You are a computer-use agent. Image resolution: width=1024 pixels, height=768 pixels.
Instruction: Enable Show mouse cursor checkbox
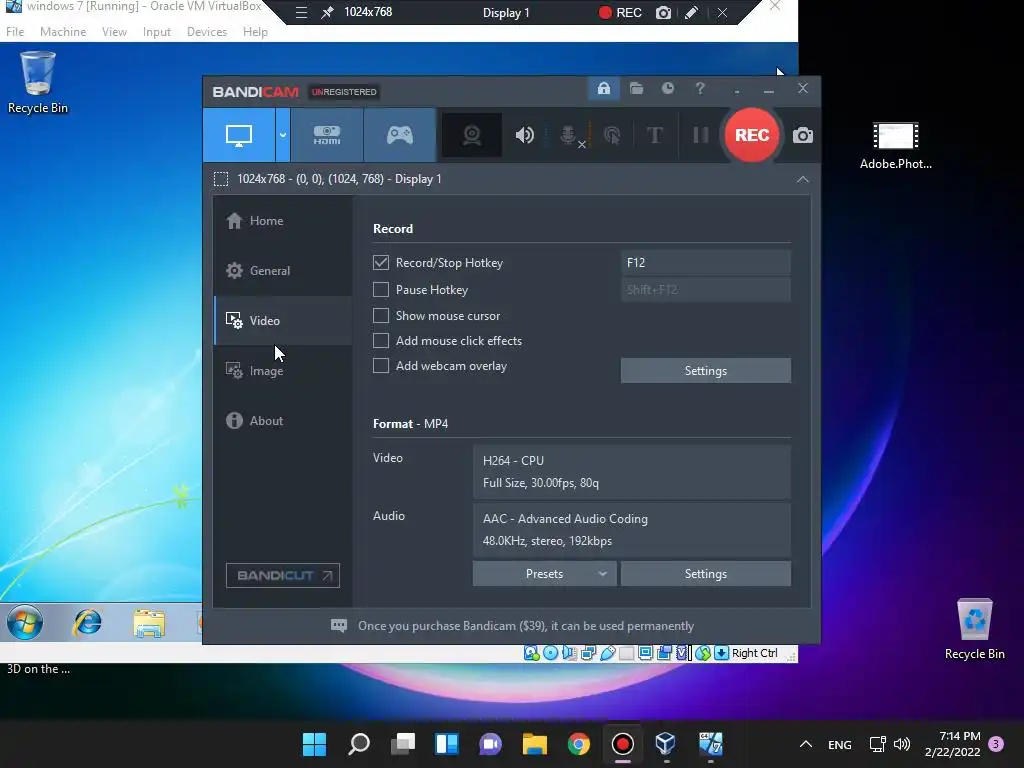(381, 315)
